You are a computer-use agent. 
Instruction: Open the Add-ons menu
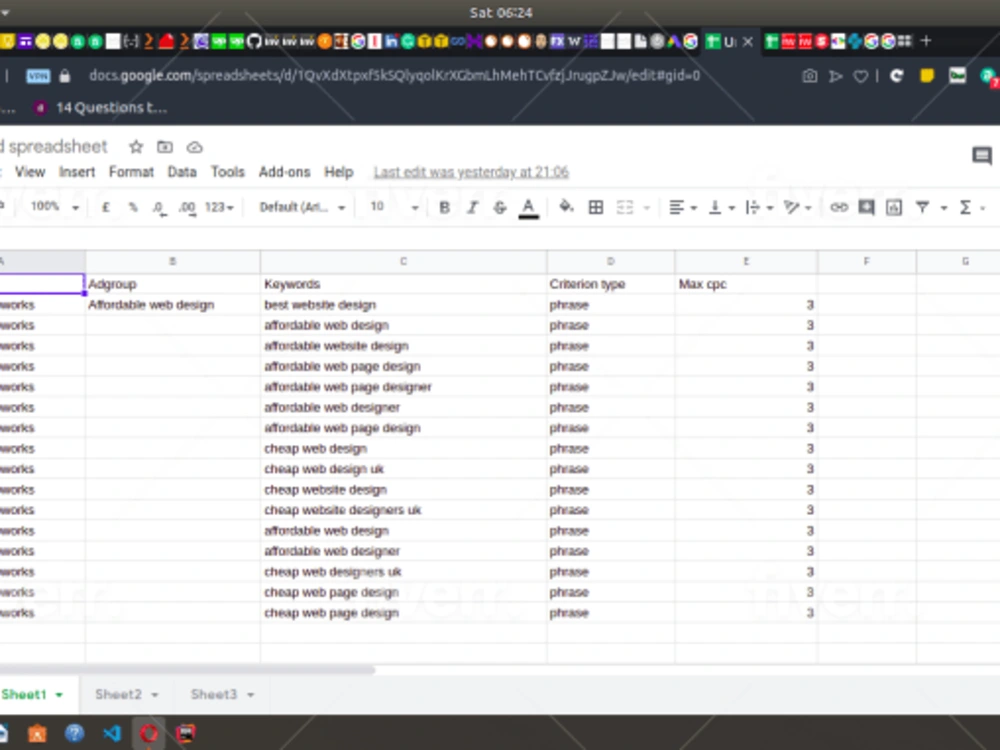pos(284,172)
